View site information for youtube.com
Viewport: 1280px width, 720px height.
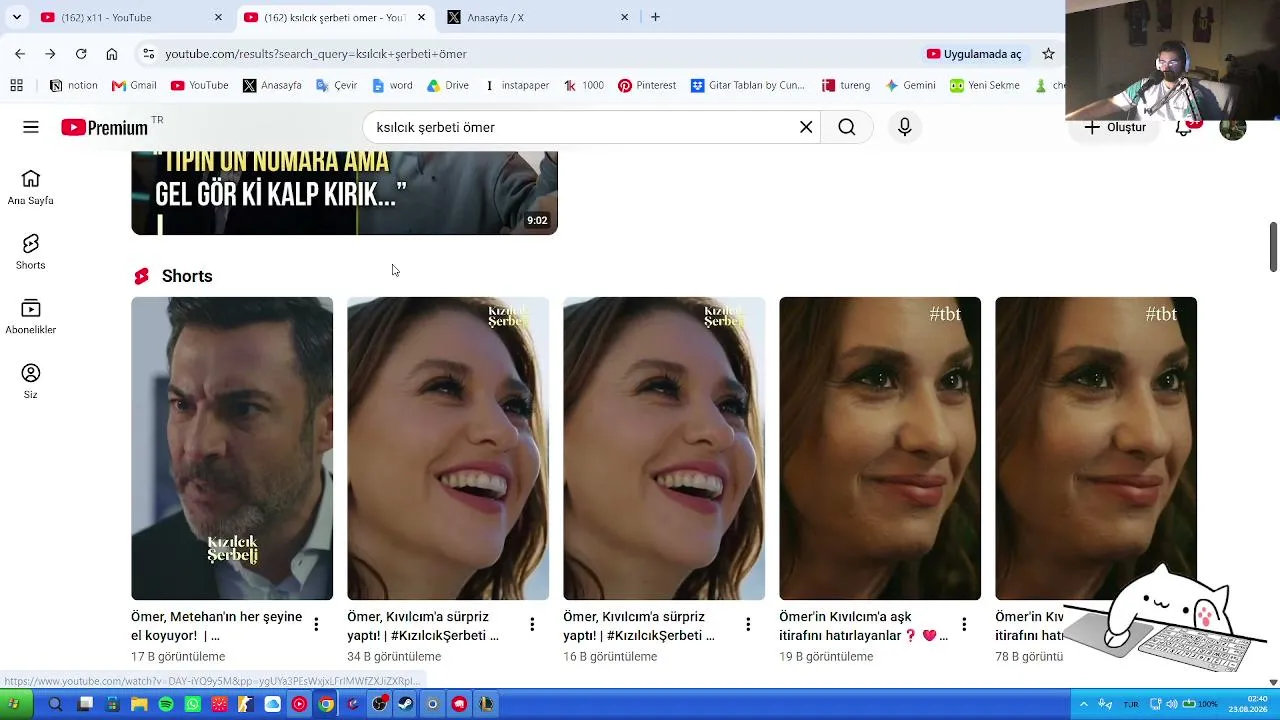pos(148,54)
